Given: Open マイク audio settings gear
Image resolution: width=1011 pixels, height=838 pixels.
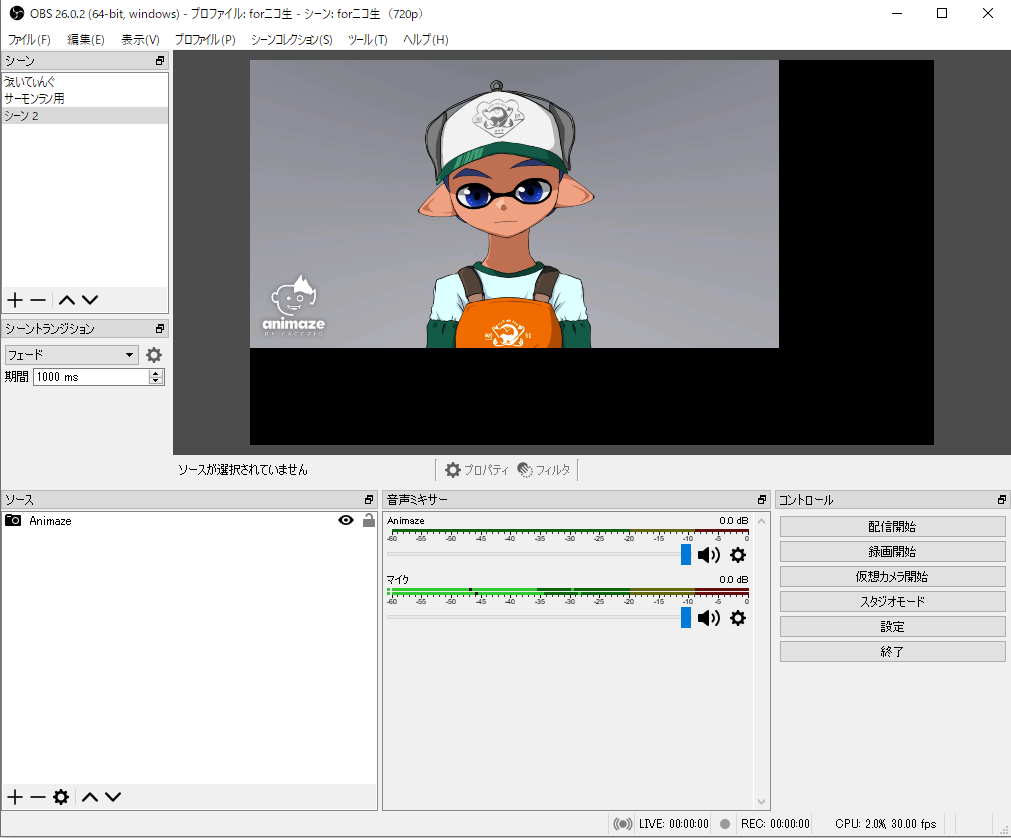Looking at the screenshot, I should point(738,618).
